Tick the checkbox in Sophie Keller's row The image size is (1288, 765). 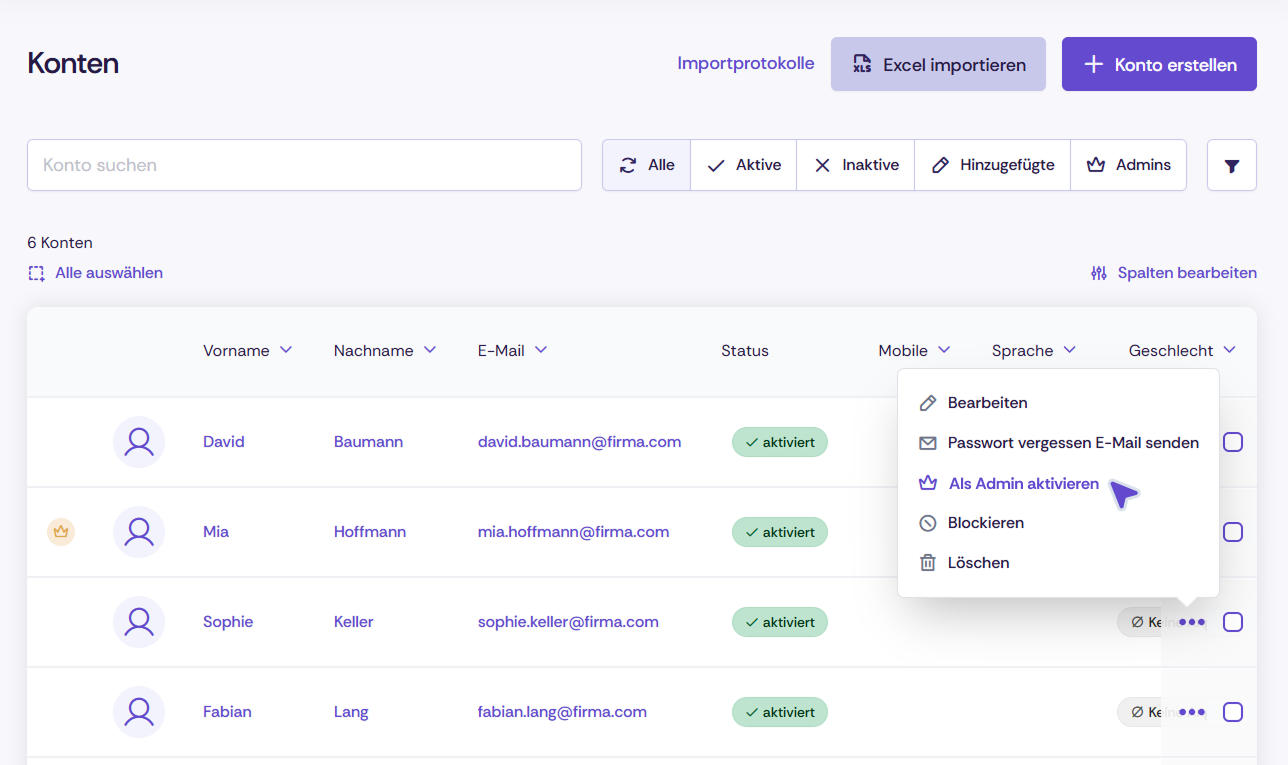coord(1233,622)
